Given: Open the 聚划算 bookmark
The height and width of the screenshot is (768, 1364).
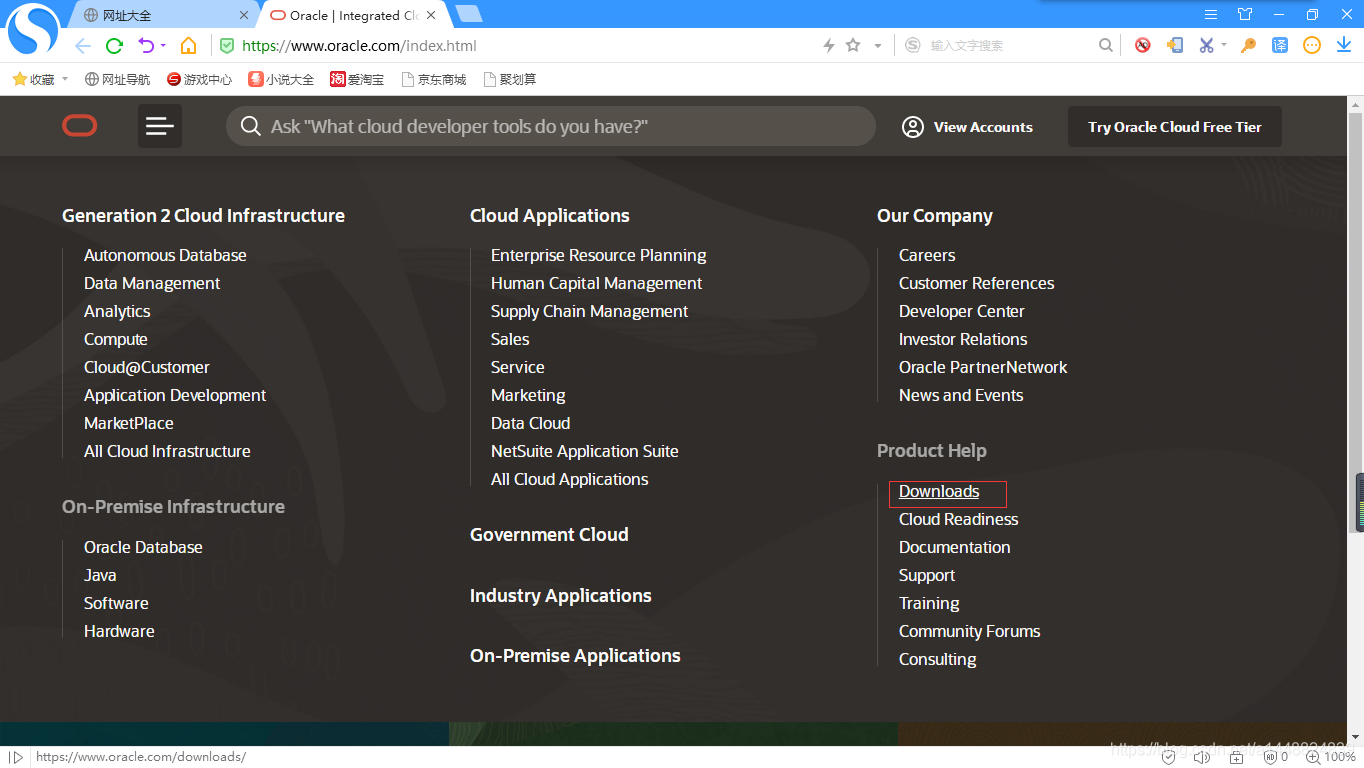Looking at the screenshot, I should (x=510, y=79).
